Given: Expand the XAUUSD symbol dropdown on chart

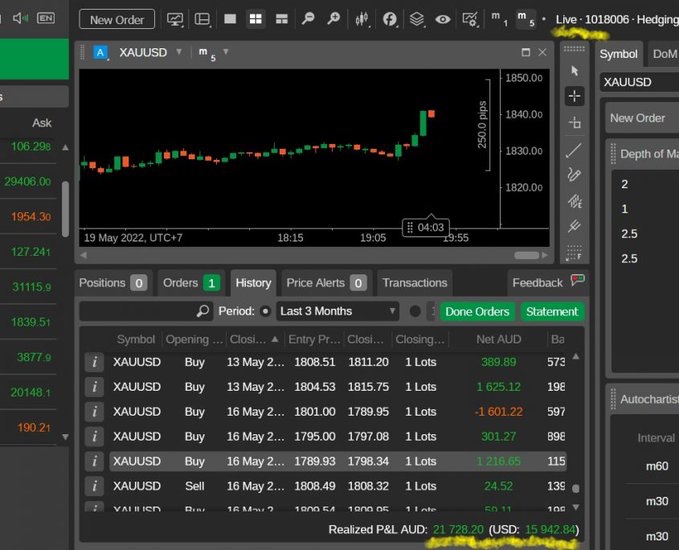Looking at the screenshot, I should click(179, 52).
